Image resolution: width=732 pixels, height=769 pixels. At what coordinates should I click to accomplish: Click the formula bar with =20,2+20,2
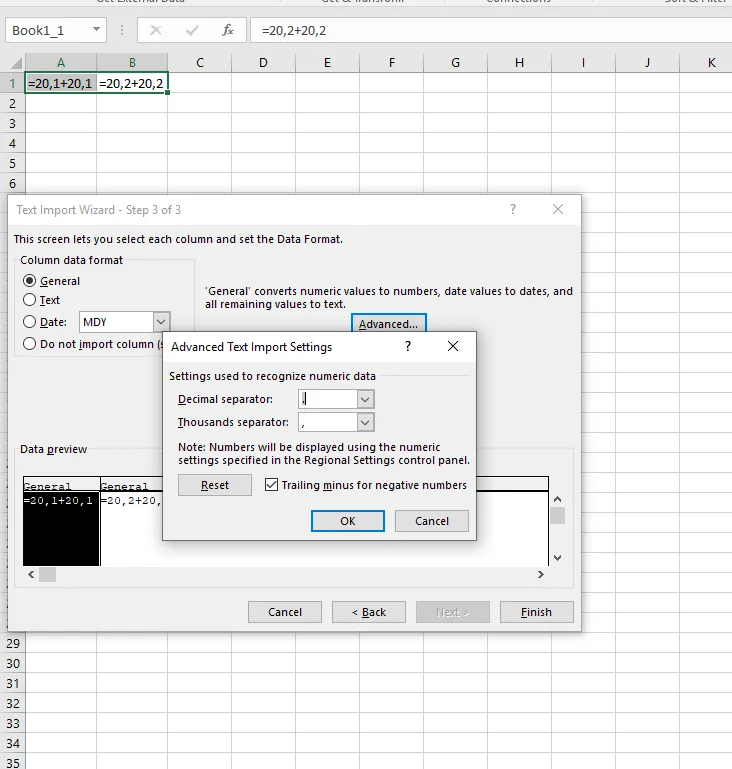click(x=491, y=30)
